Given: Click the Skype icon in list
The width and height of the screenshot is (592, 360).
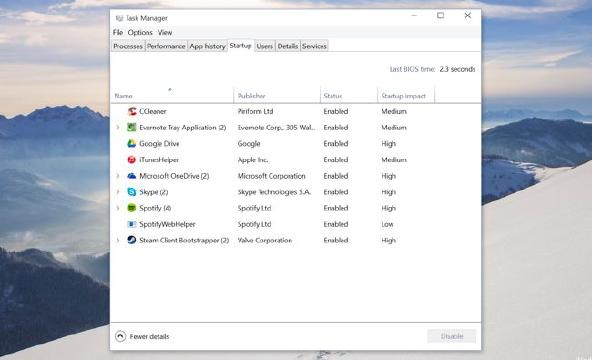Looking at the screenshot, I should [132, 192].
